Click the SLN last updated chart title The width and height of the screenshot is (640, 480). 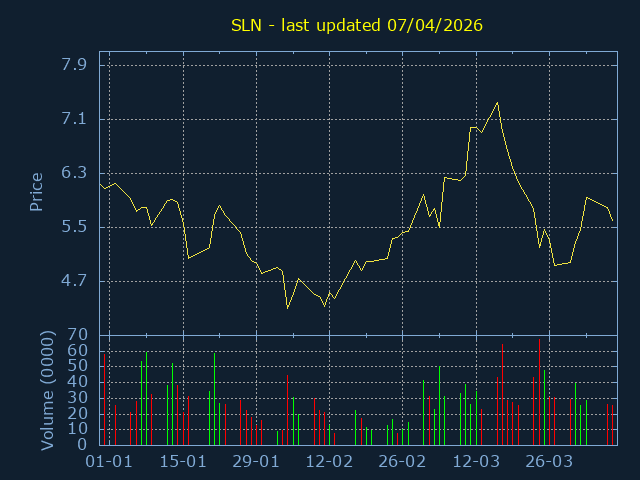(357, 26)
